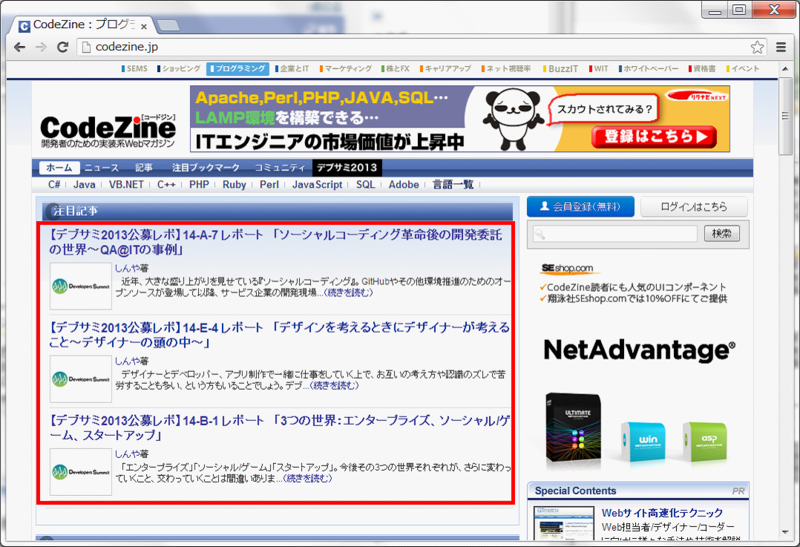The width and height of the screenshot is (800, 547).
Task: Click the Developers Summit thumbnail of 14-B-1 article
Action: click(81, 472)
